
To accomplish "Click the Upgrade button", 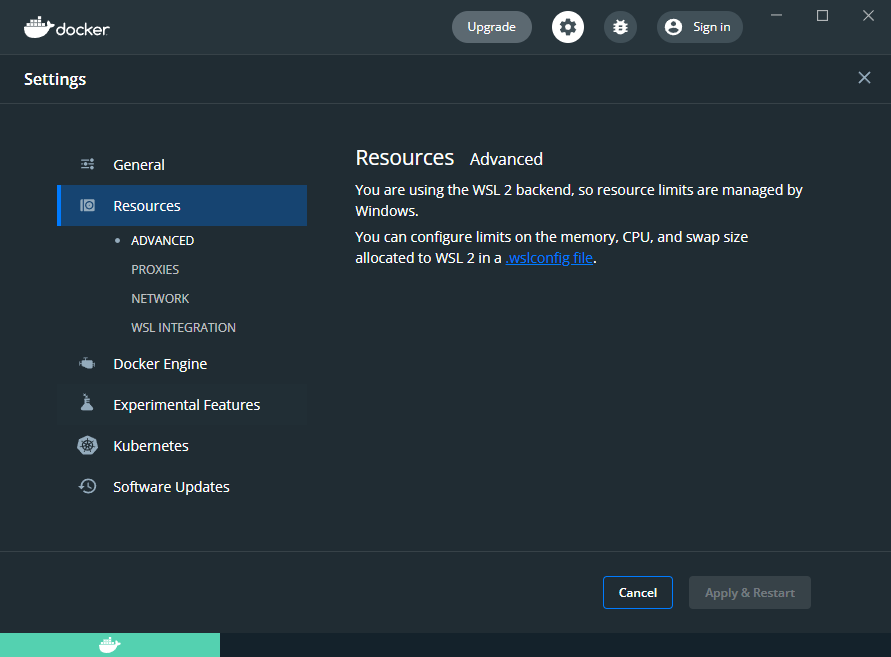I will pyautogui.click(x=491, y=27).
